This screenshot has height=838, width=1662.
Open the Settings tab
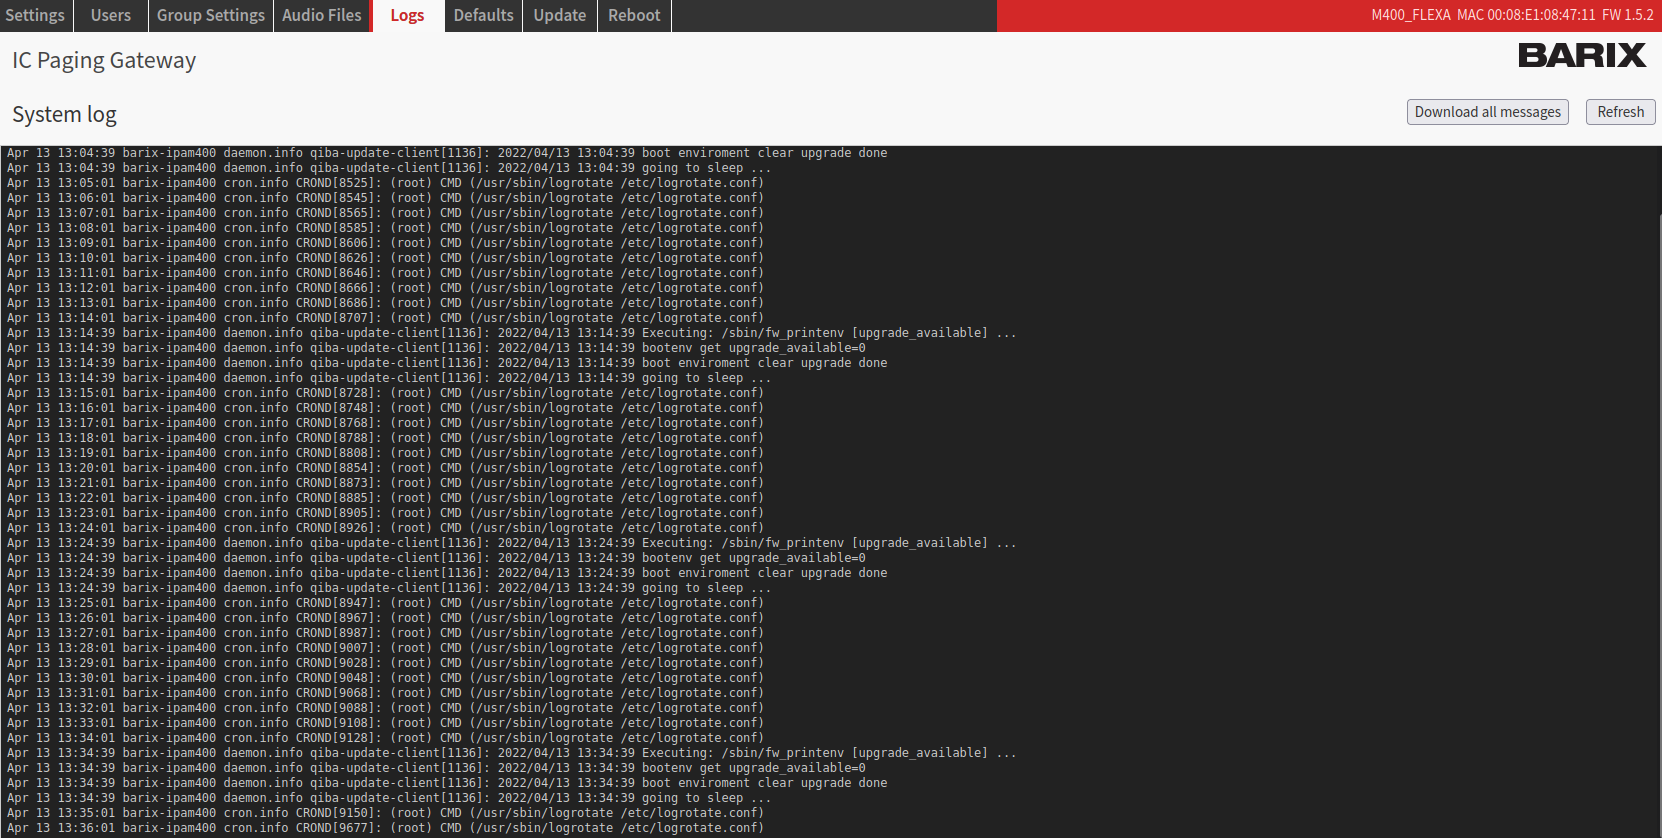(35, 16)
